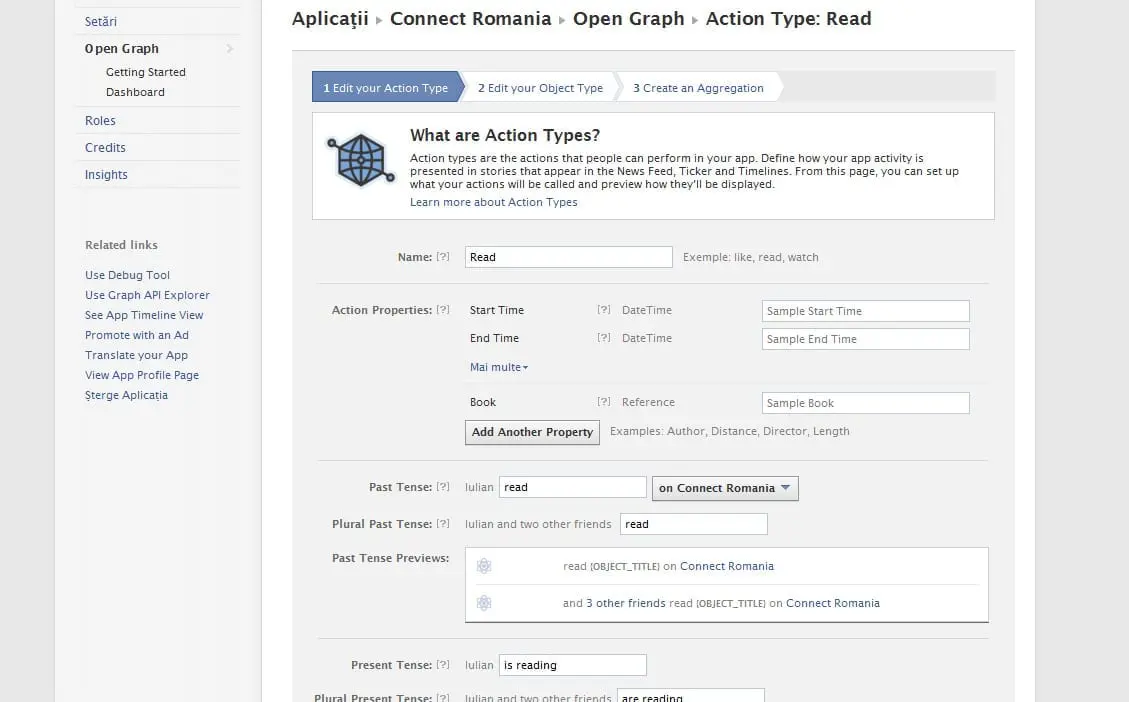Click the help icon beside Action Properties
The width and height of the screenshot is (1129, 702).
443,310
